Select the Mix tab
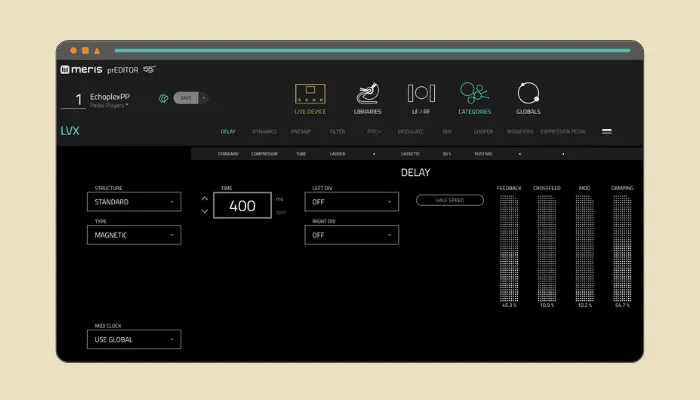700x400 pixels. coord(447,132)
